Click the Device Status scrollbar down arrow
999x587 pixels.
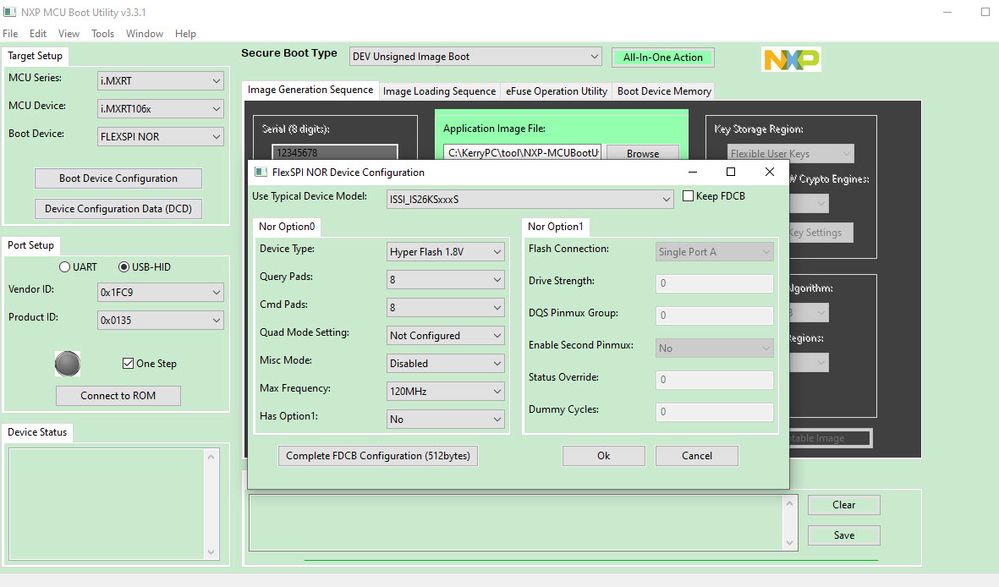[x=212, y=553]
